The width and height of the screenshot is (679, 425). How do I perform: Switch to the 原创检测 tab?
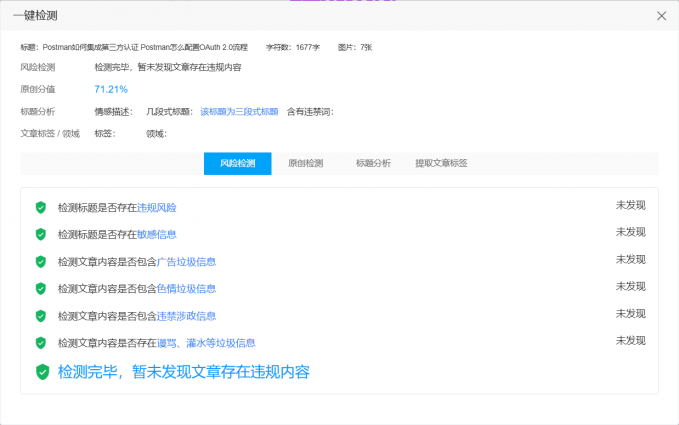[x=305, y=163]
